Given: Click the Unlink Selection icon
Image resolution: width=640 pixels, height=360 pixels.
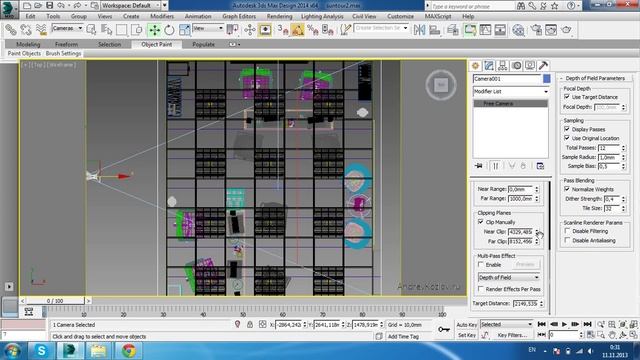Looking at the screenshot, I should (x=26, y=30).
